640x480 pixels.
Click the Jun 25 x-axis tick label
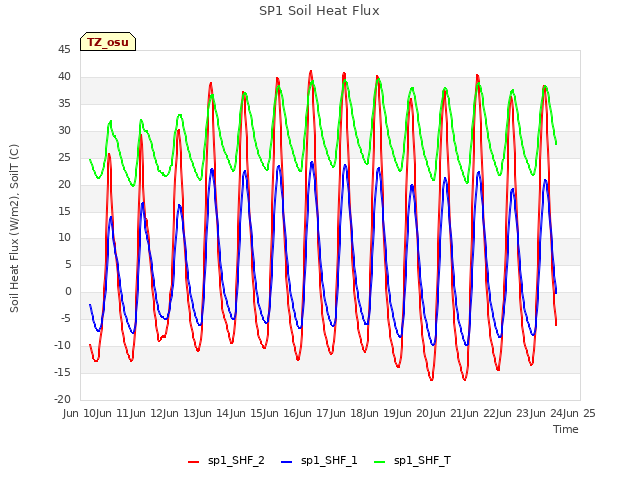click(580, 413)
